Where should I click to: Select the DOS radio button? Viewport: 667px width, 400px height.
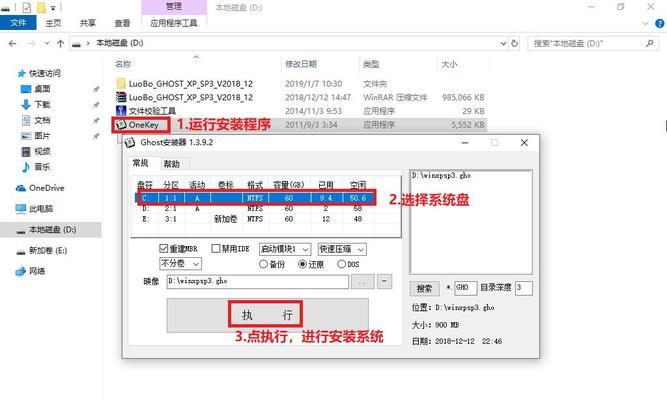coord(341,264)
